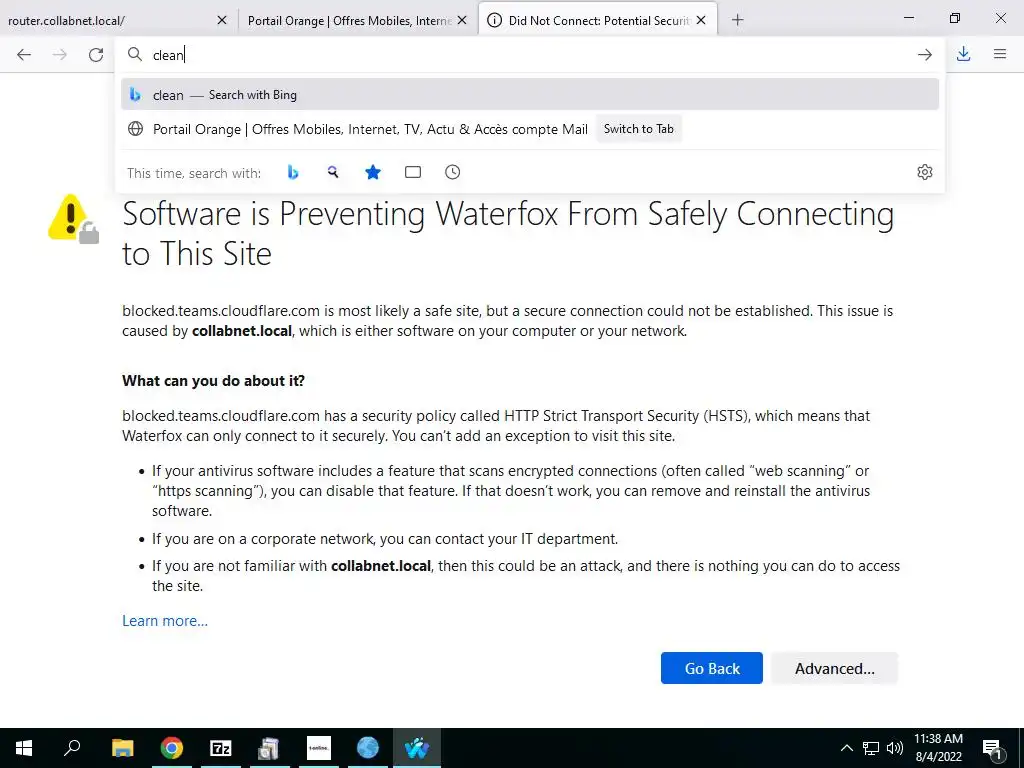Screen dimensions: 1024x768
Task: Search history using the clock icon
Action: pyautogui.click(x=453, y=172)
